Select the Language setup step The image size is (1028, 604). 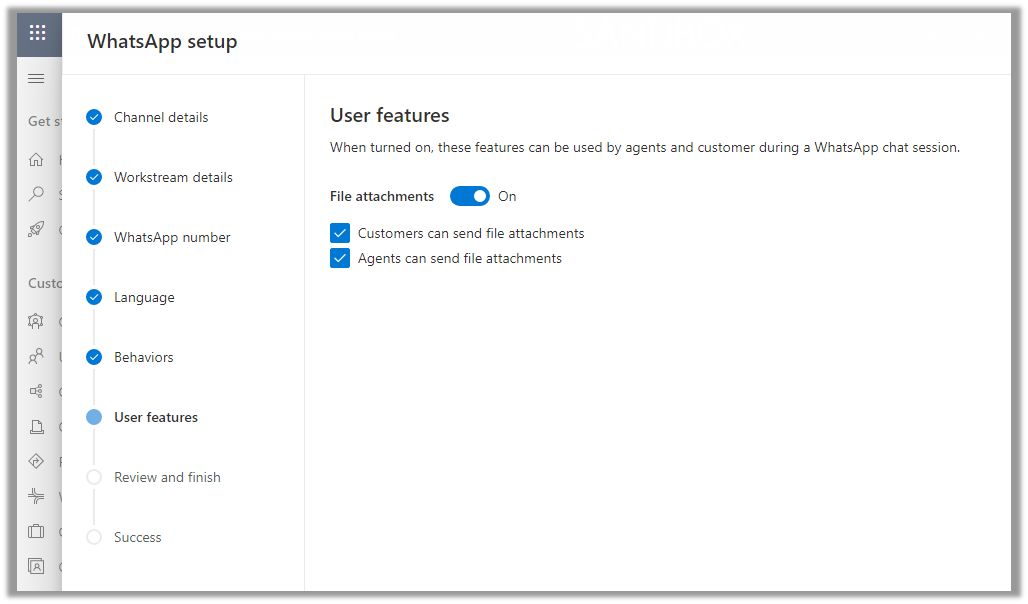click(143, 297)
